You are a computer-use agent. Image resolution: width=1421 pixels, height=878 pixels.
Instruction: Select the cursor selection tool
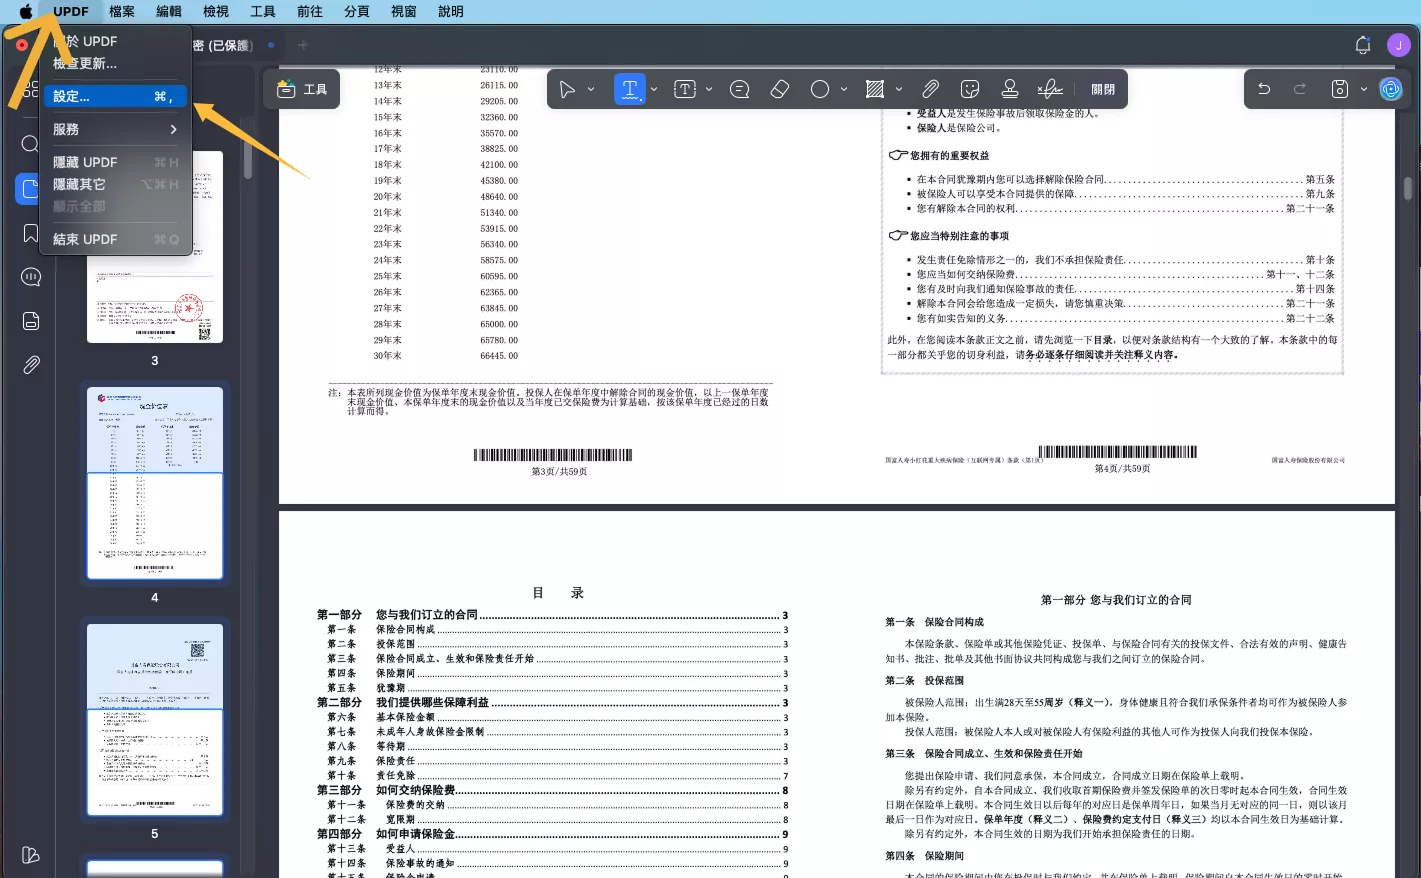(567, 89)
